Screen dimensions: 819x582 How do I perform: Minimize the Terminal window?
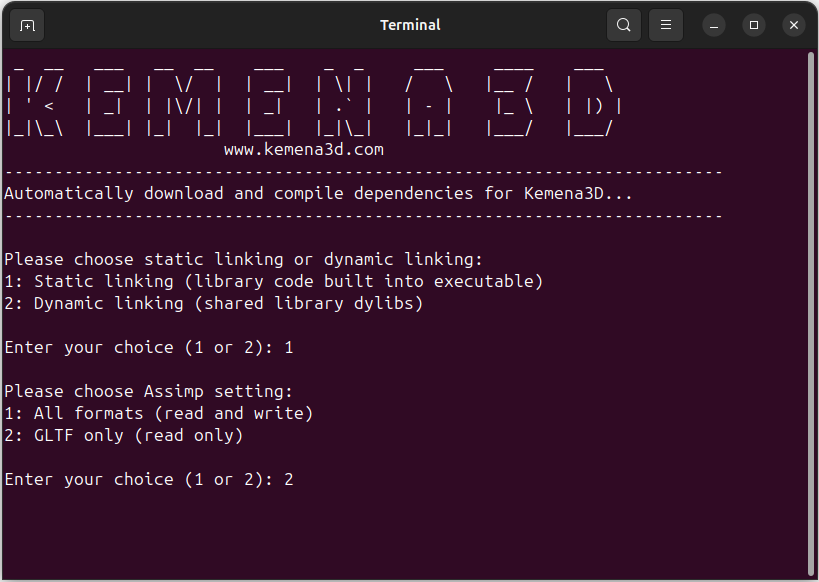point(713,25)
